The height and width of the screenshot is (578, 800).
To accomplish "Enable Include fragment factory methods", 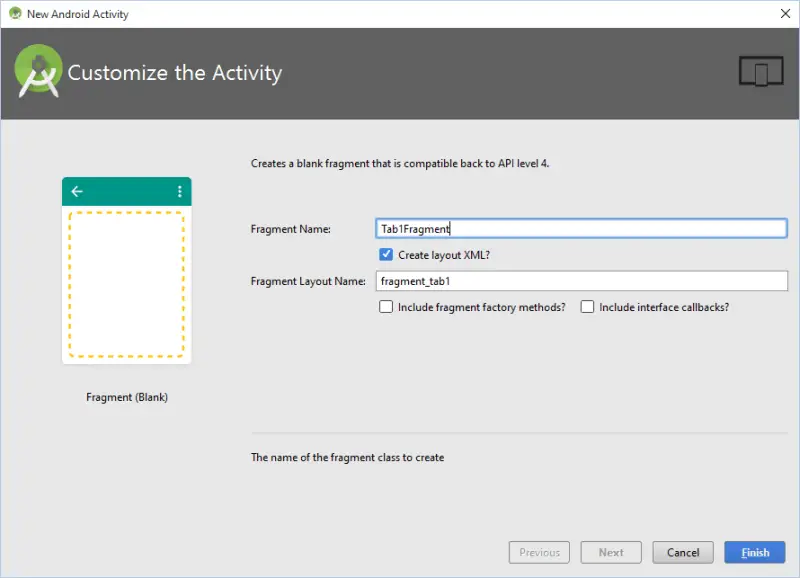I will [386, 307].
